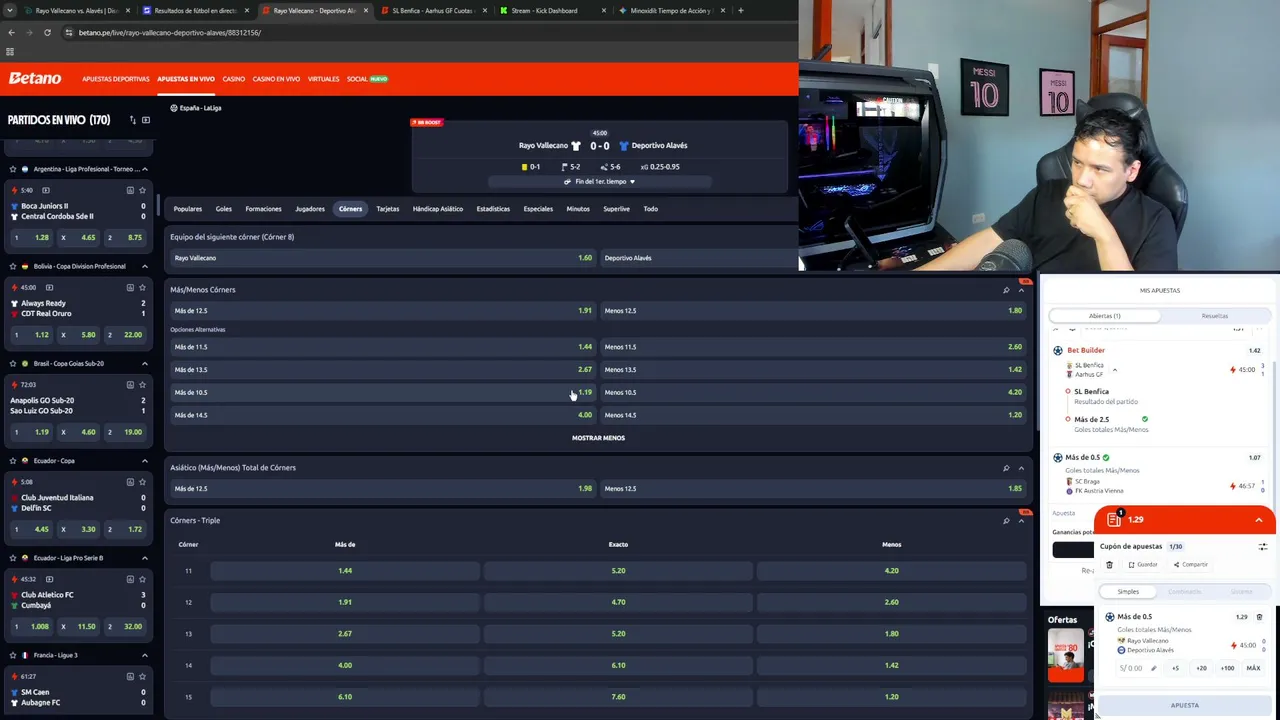Collapse the bet coupon panel chevron
The height and width of the screenshot is (720, 1280).
1259,520
